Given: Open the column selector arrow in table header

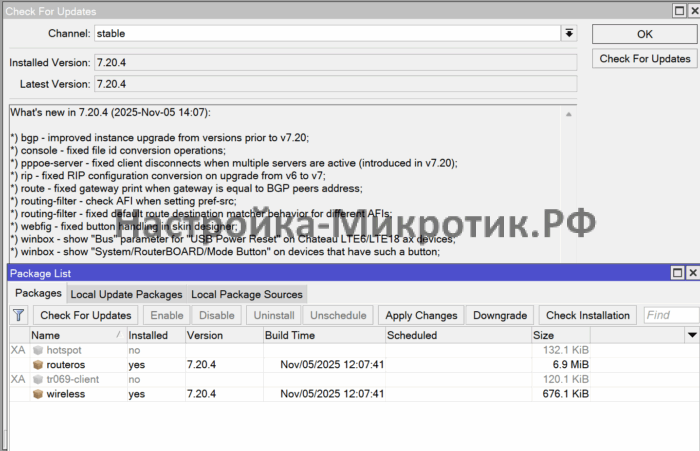Looking at the screenshot, I should click(x=691, y=336).
